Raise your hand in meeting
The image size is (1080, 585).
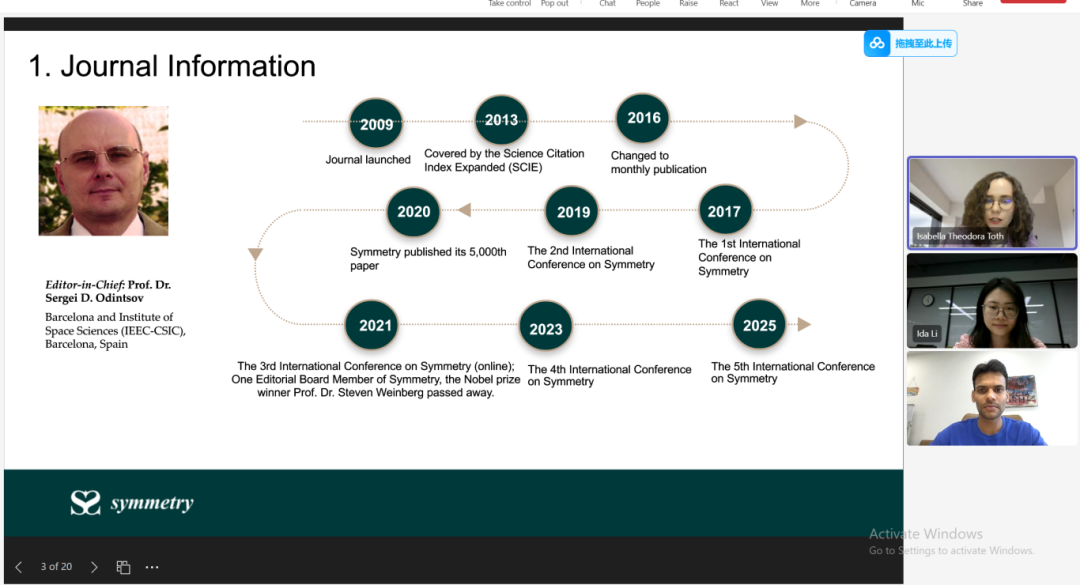pos(688,4)
